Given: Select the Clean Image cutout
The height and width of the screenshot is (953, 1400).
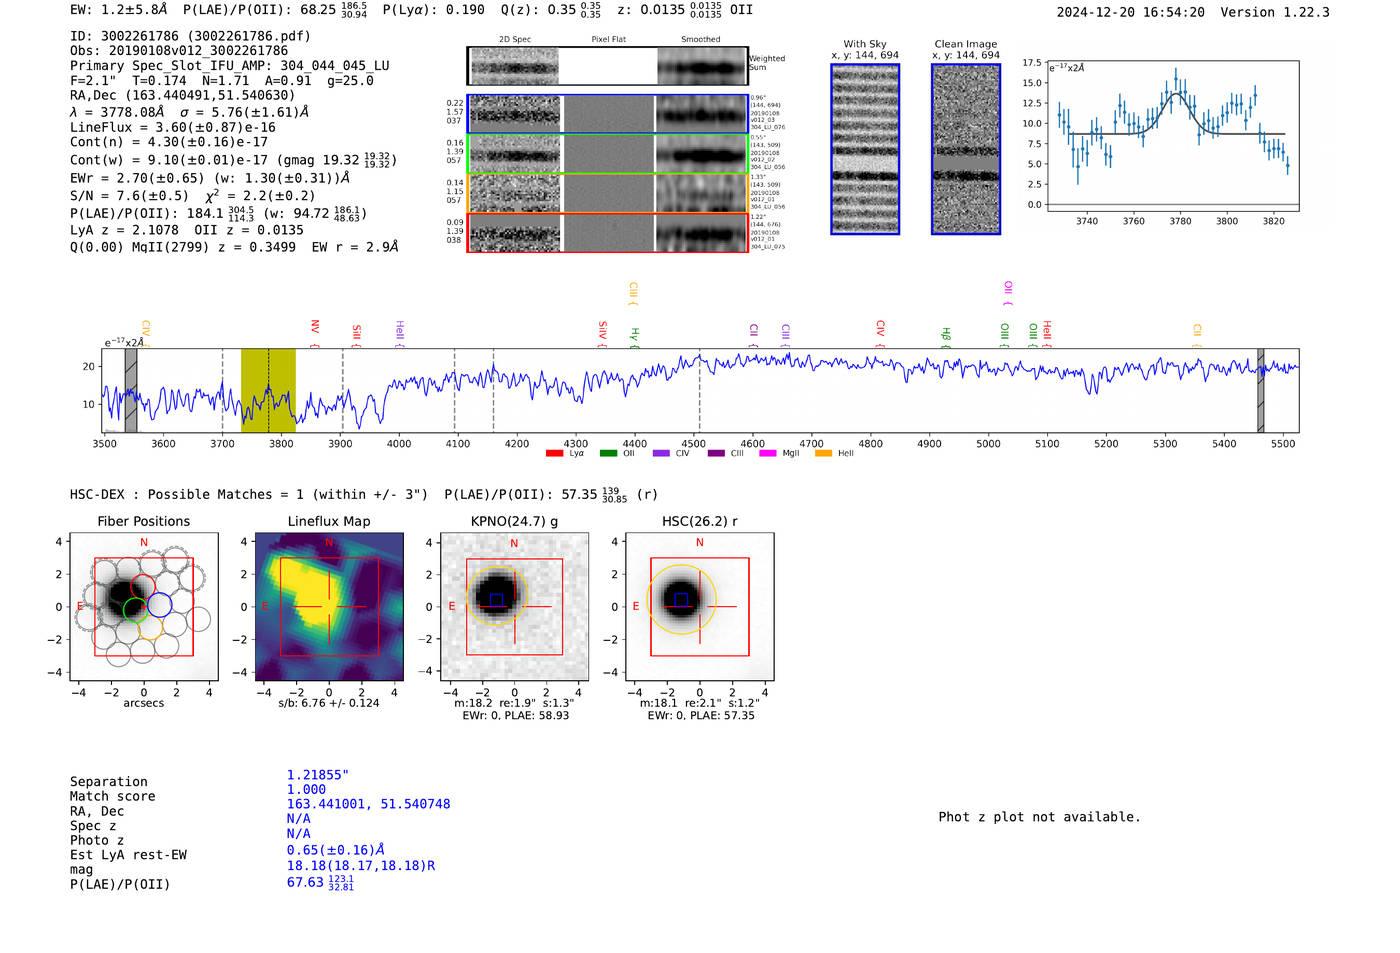Looking at the screenshot, I should click(966, 149).
